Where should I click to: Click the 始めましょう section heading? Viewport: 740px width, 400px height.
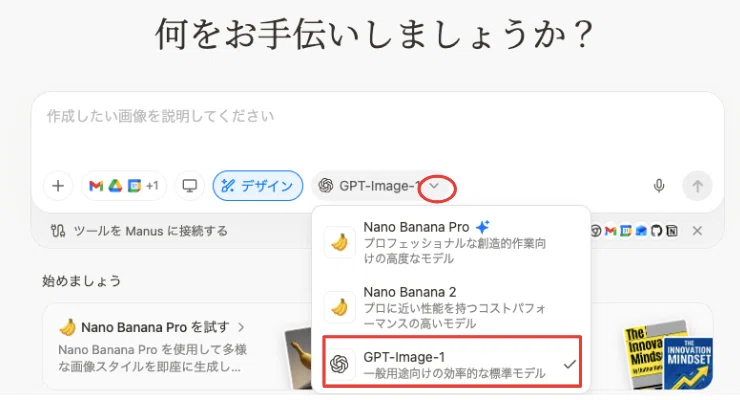(x=82, y=281)
